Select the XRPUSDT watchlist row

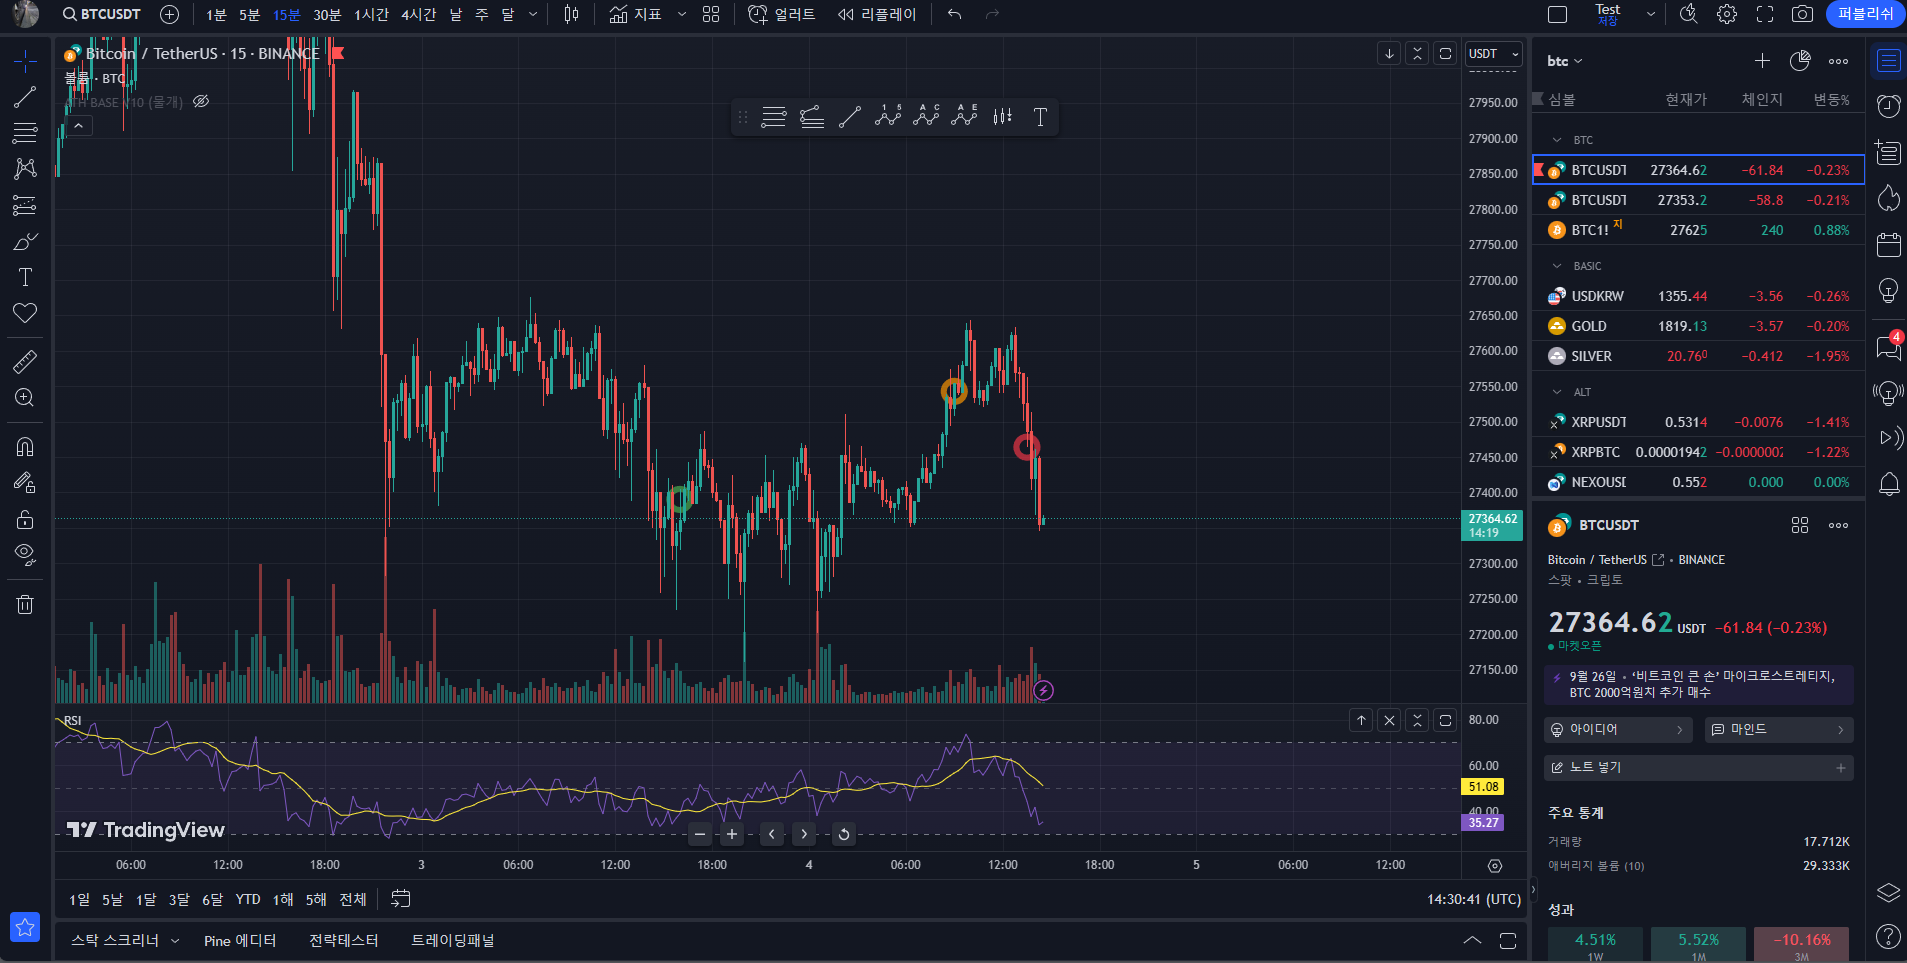1698,422
